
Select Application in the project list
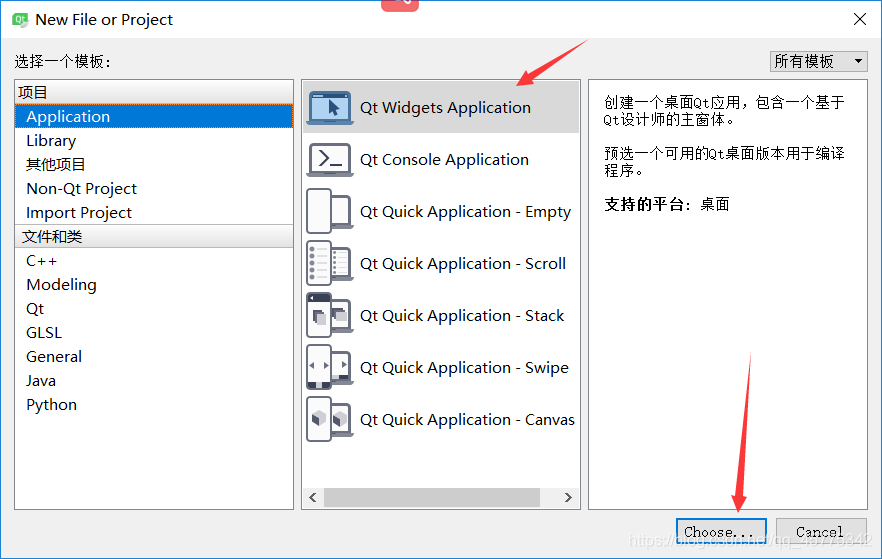154,116
